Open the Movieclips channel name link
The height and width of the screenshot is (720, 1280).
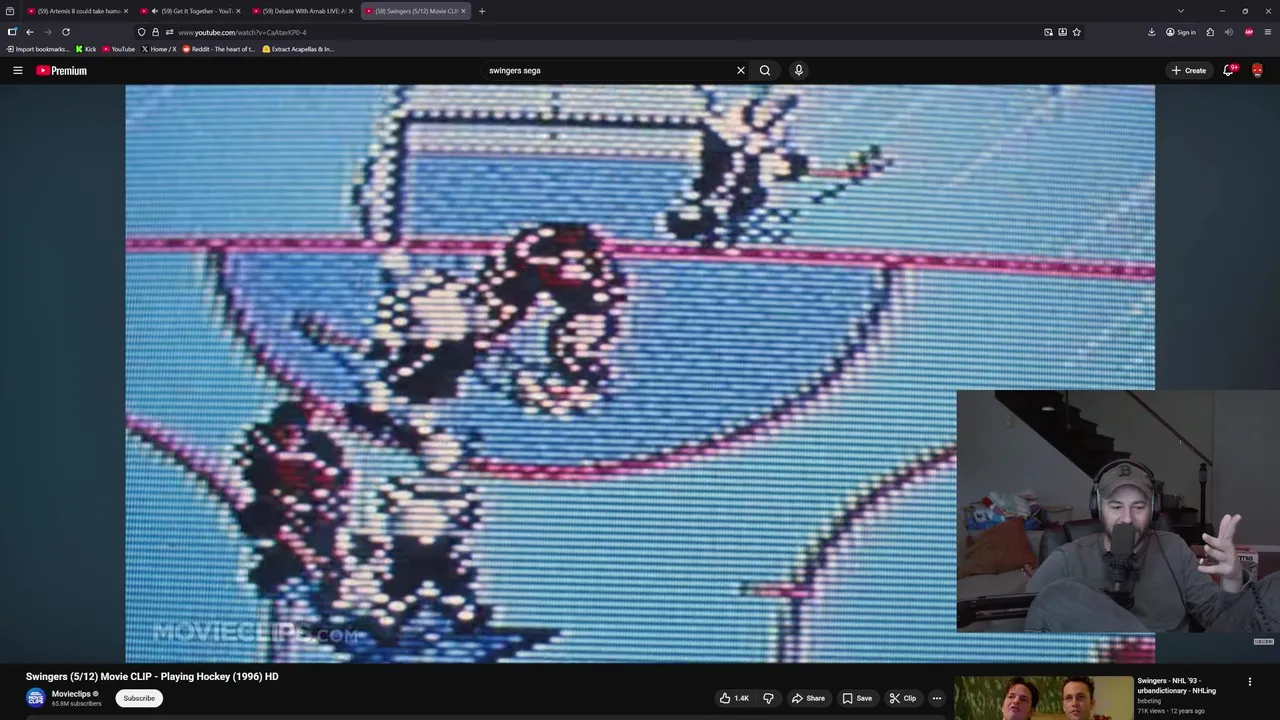[71, 693]
